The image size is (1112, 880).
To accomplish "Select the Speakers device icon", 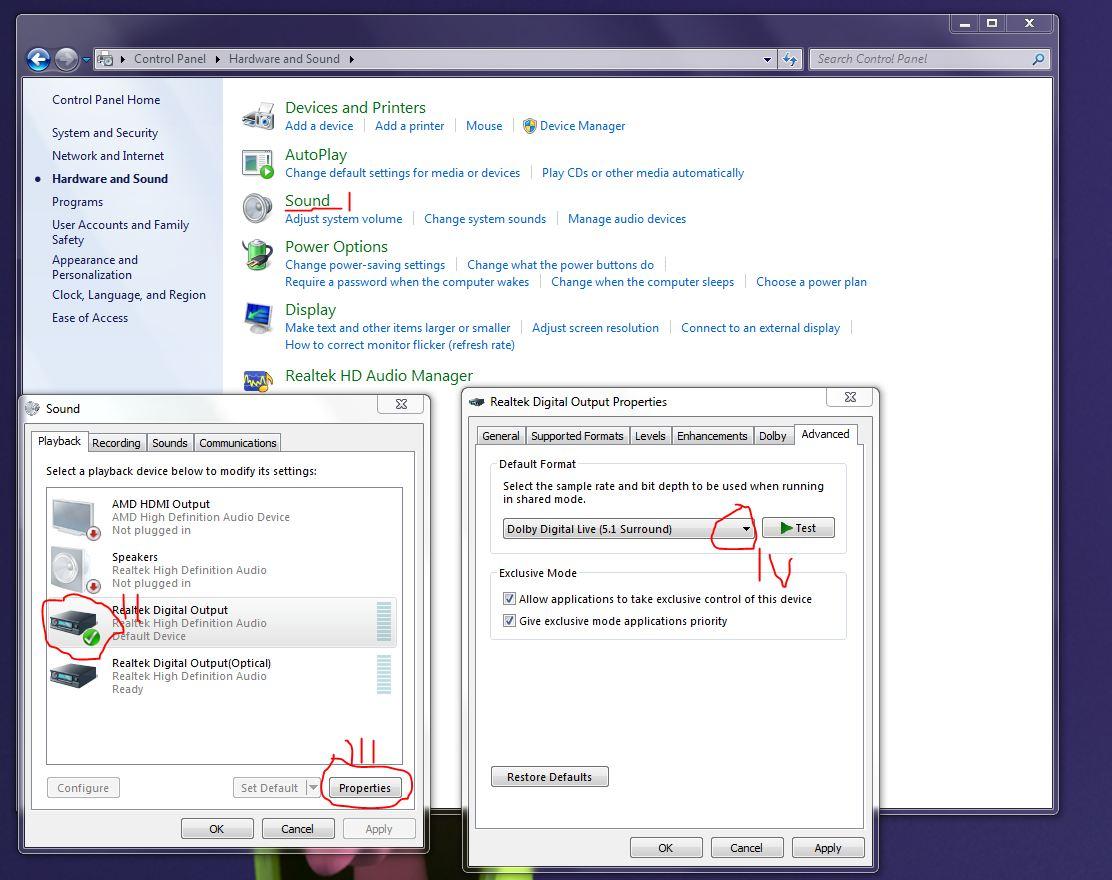I will tap(74, 571).
